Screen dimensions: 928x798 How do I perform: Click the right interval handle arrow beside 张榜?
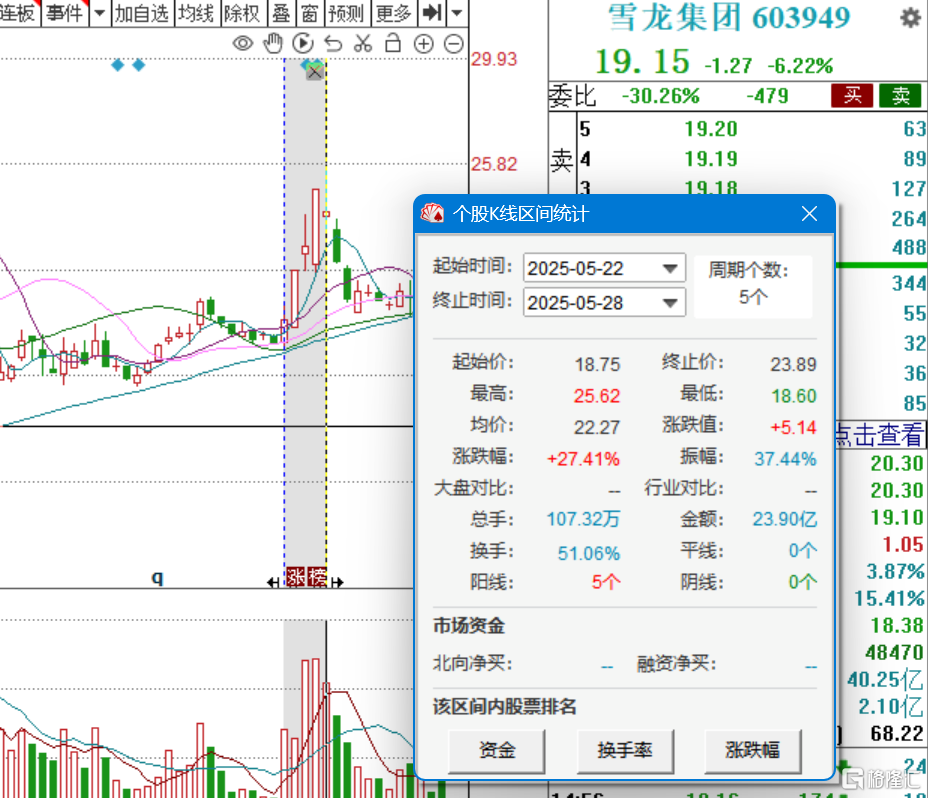[337, 583]
